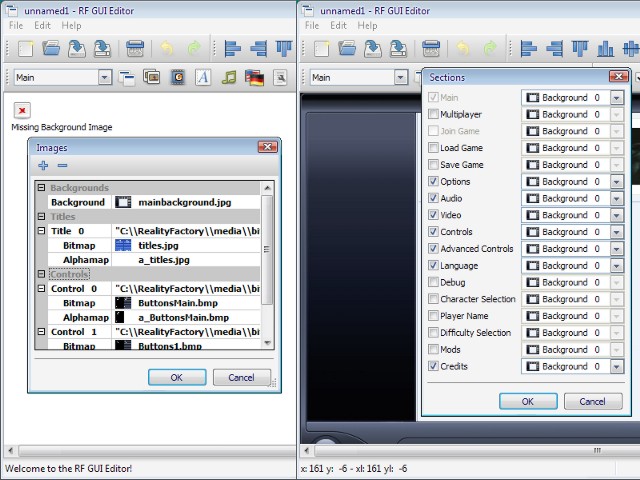Click New file icon in right window toolbar
Image resolution: width=640 pixels, height=480 pixels.
pyautogui.click(x=322, y=48)
